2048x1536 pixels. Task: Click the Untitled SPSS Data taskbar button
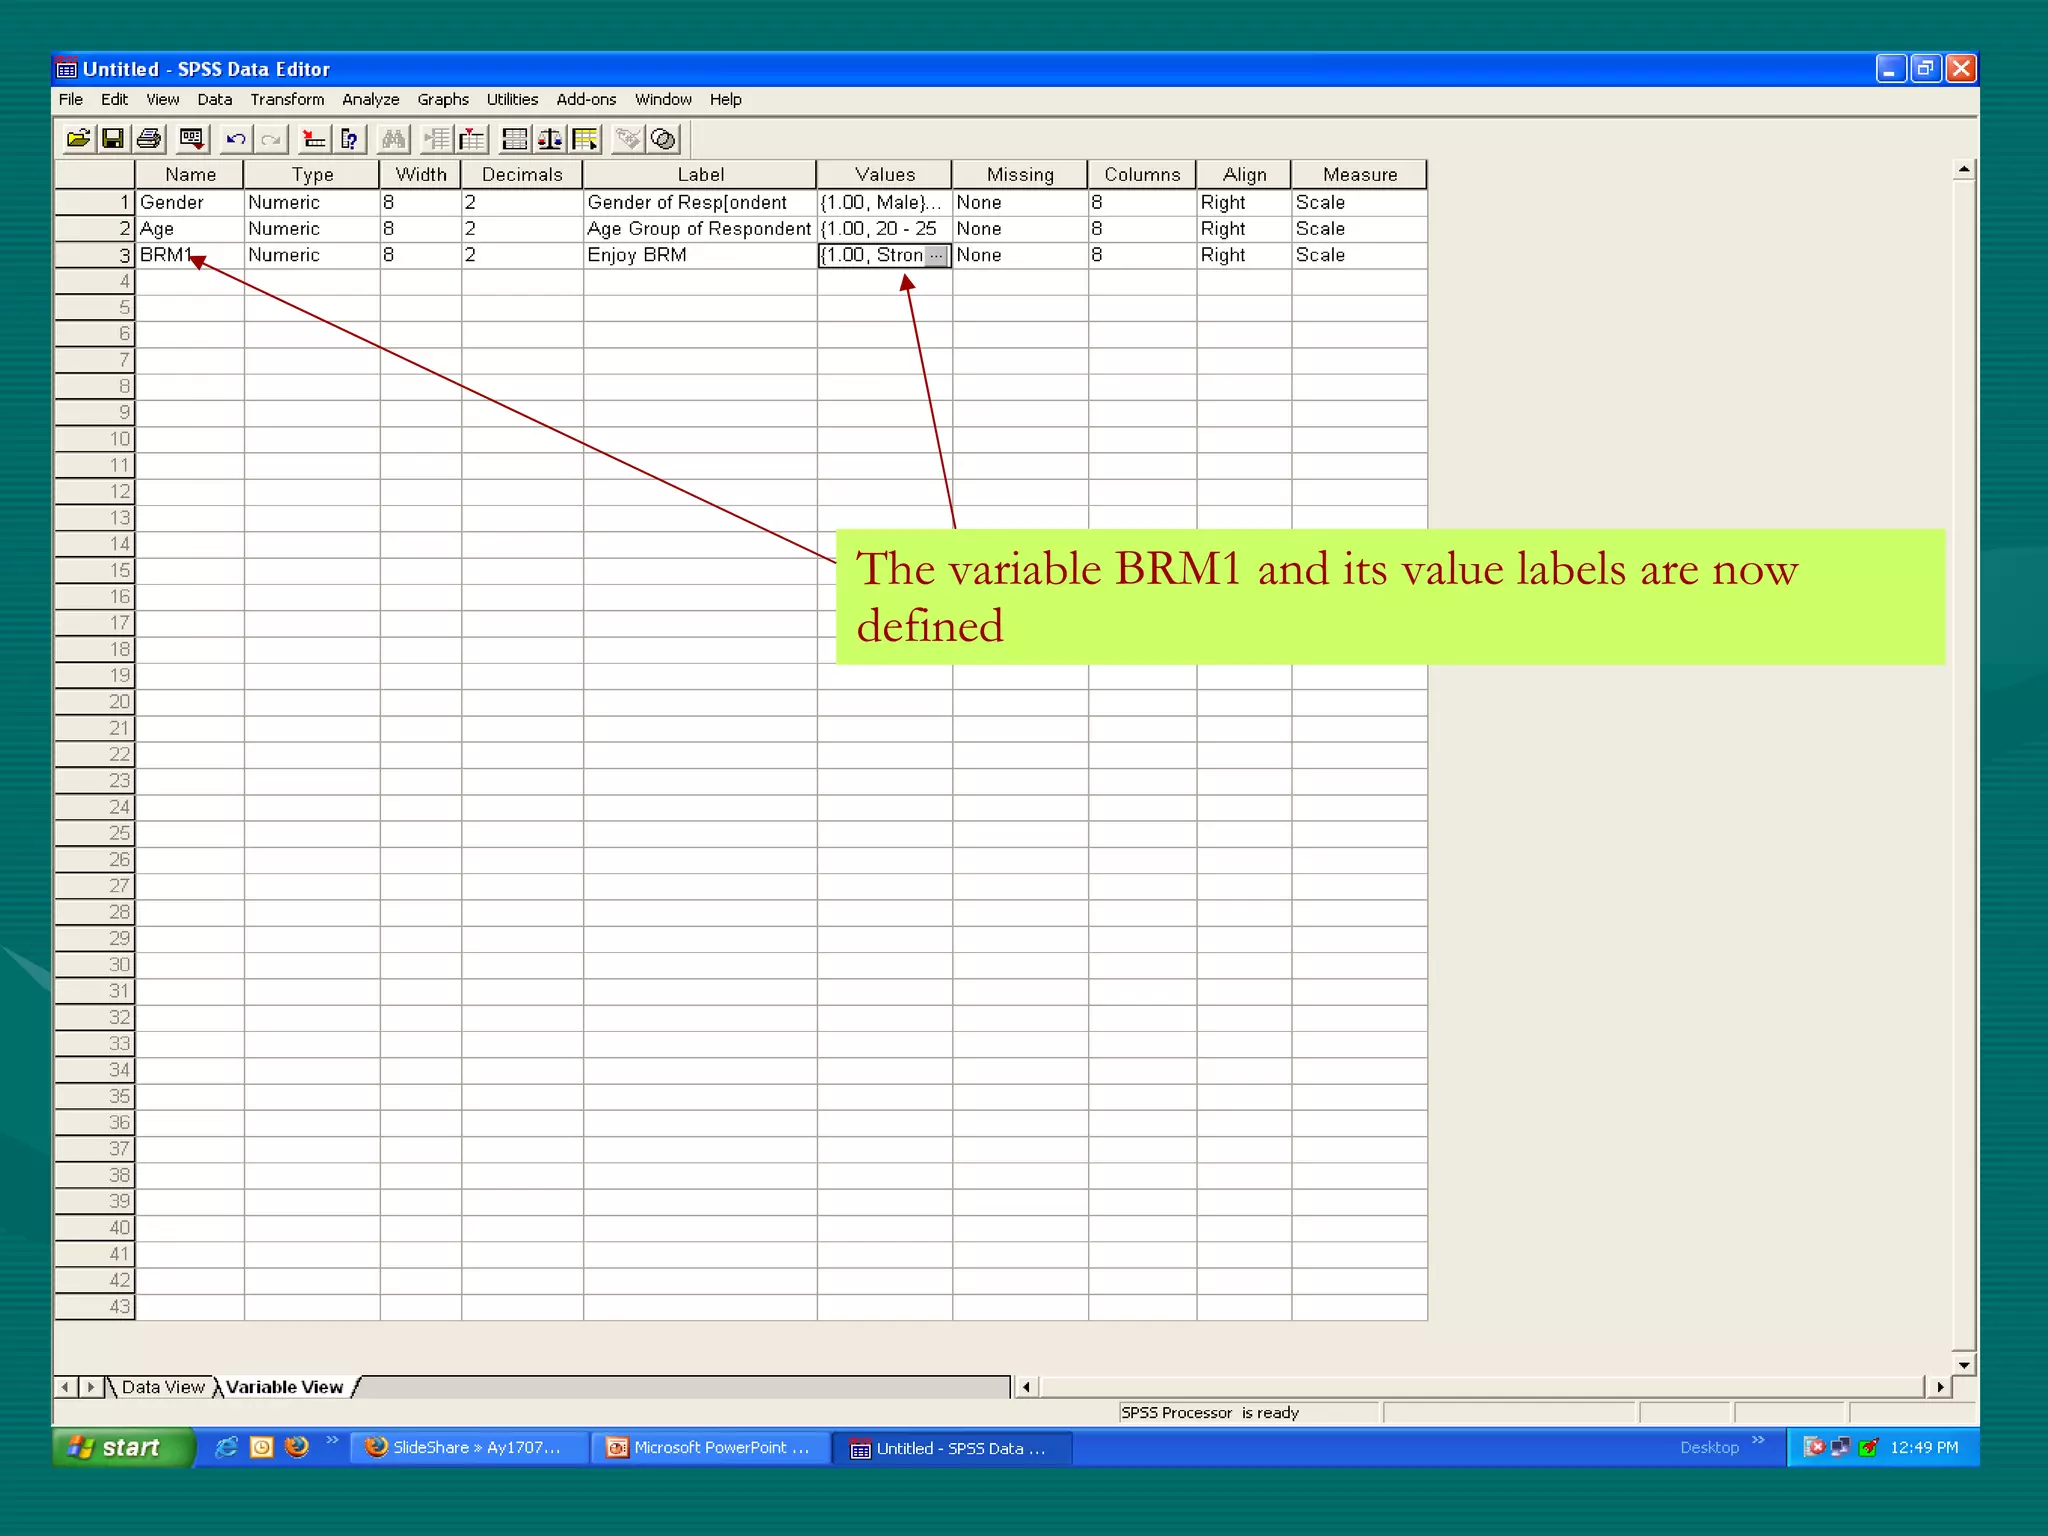[952, 1447]
